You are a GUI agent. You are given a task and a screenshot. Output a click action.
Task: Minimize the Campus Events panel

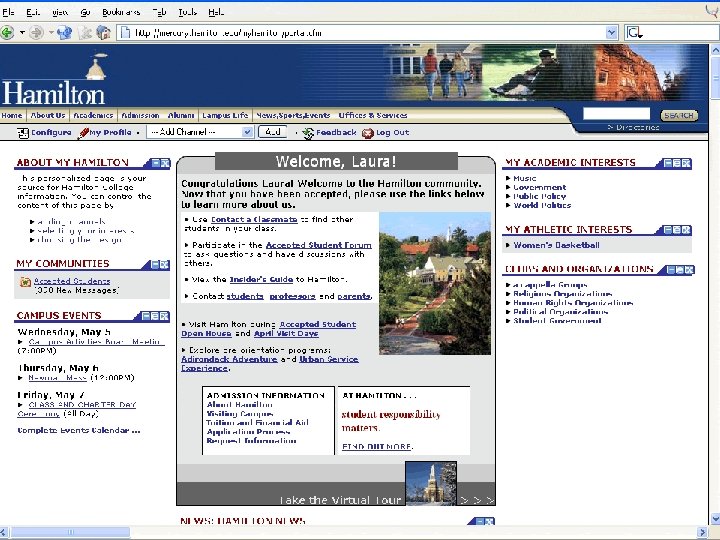(146, 316)
